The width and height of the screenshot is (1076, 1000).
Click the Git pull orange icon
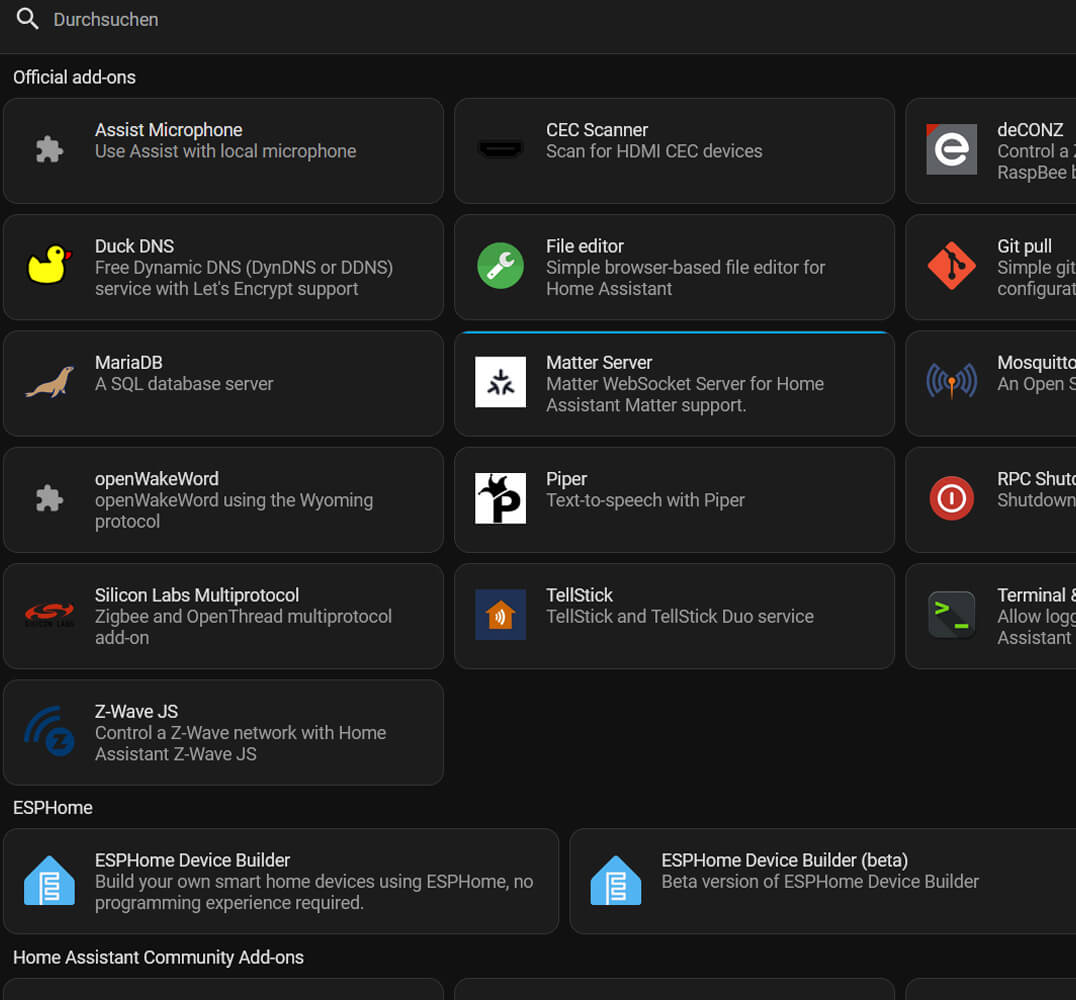(x=951, y=267)
